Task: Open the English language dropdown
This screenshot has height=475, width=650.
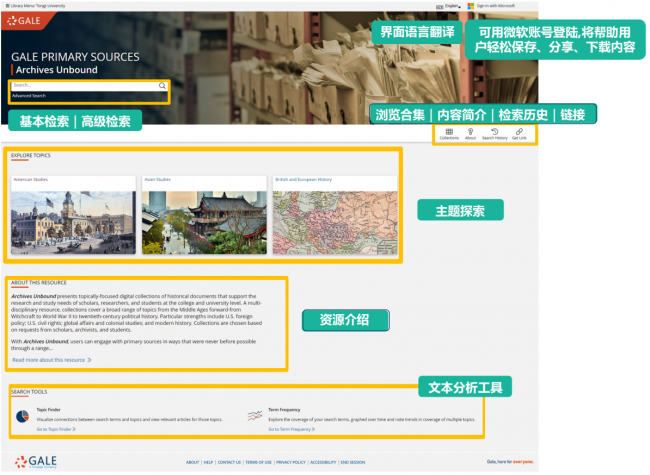Action: pos(452,5)
